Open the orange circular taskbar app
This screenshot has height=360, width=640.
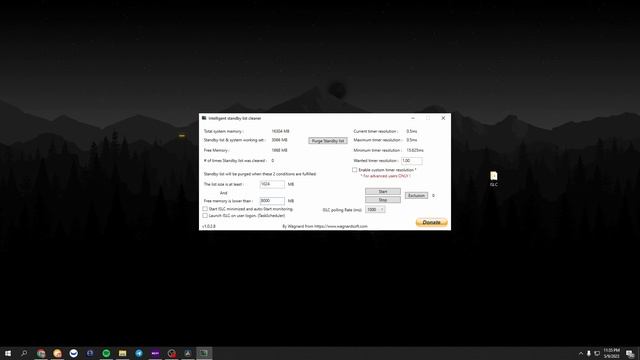57,353
